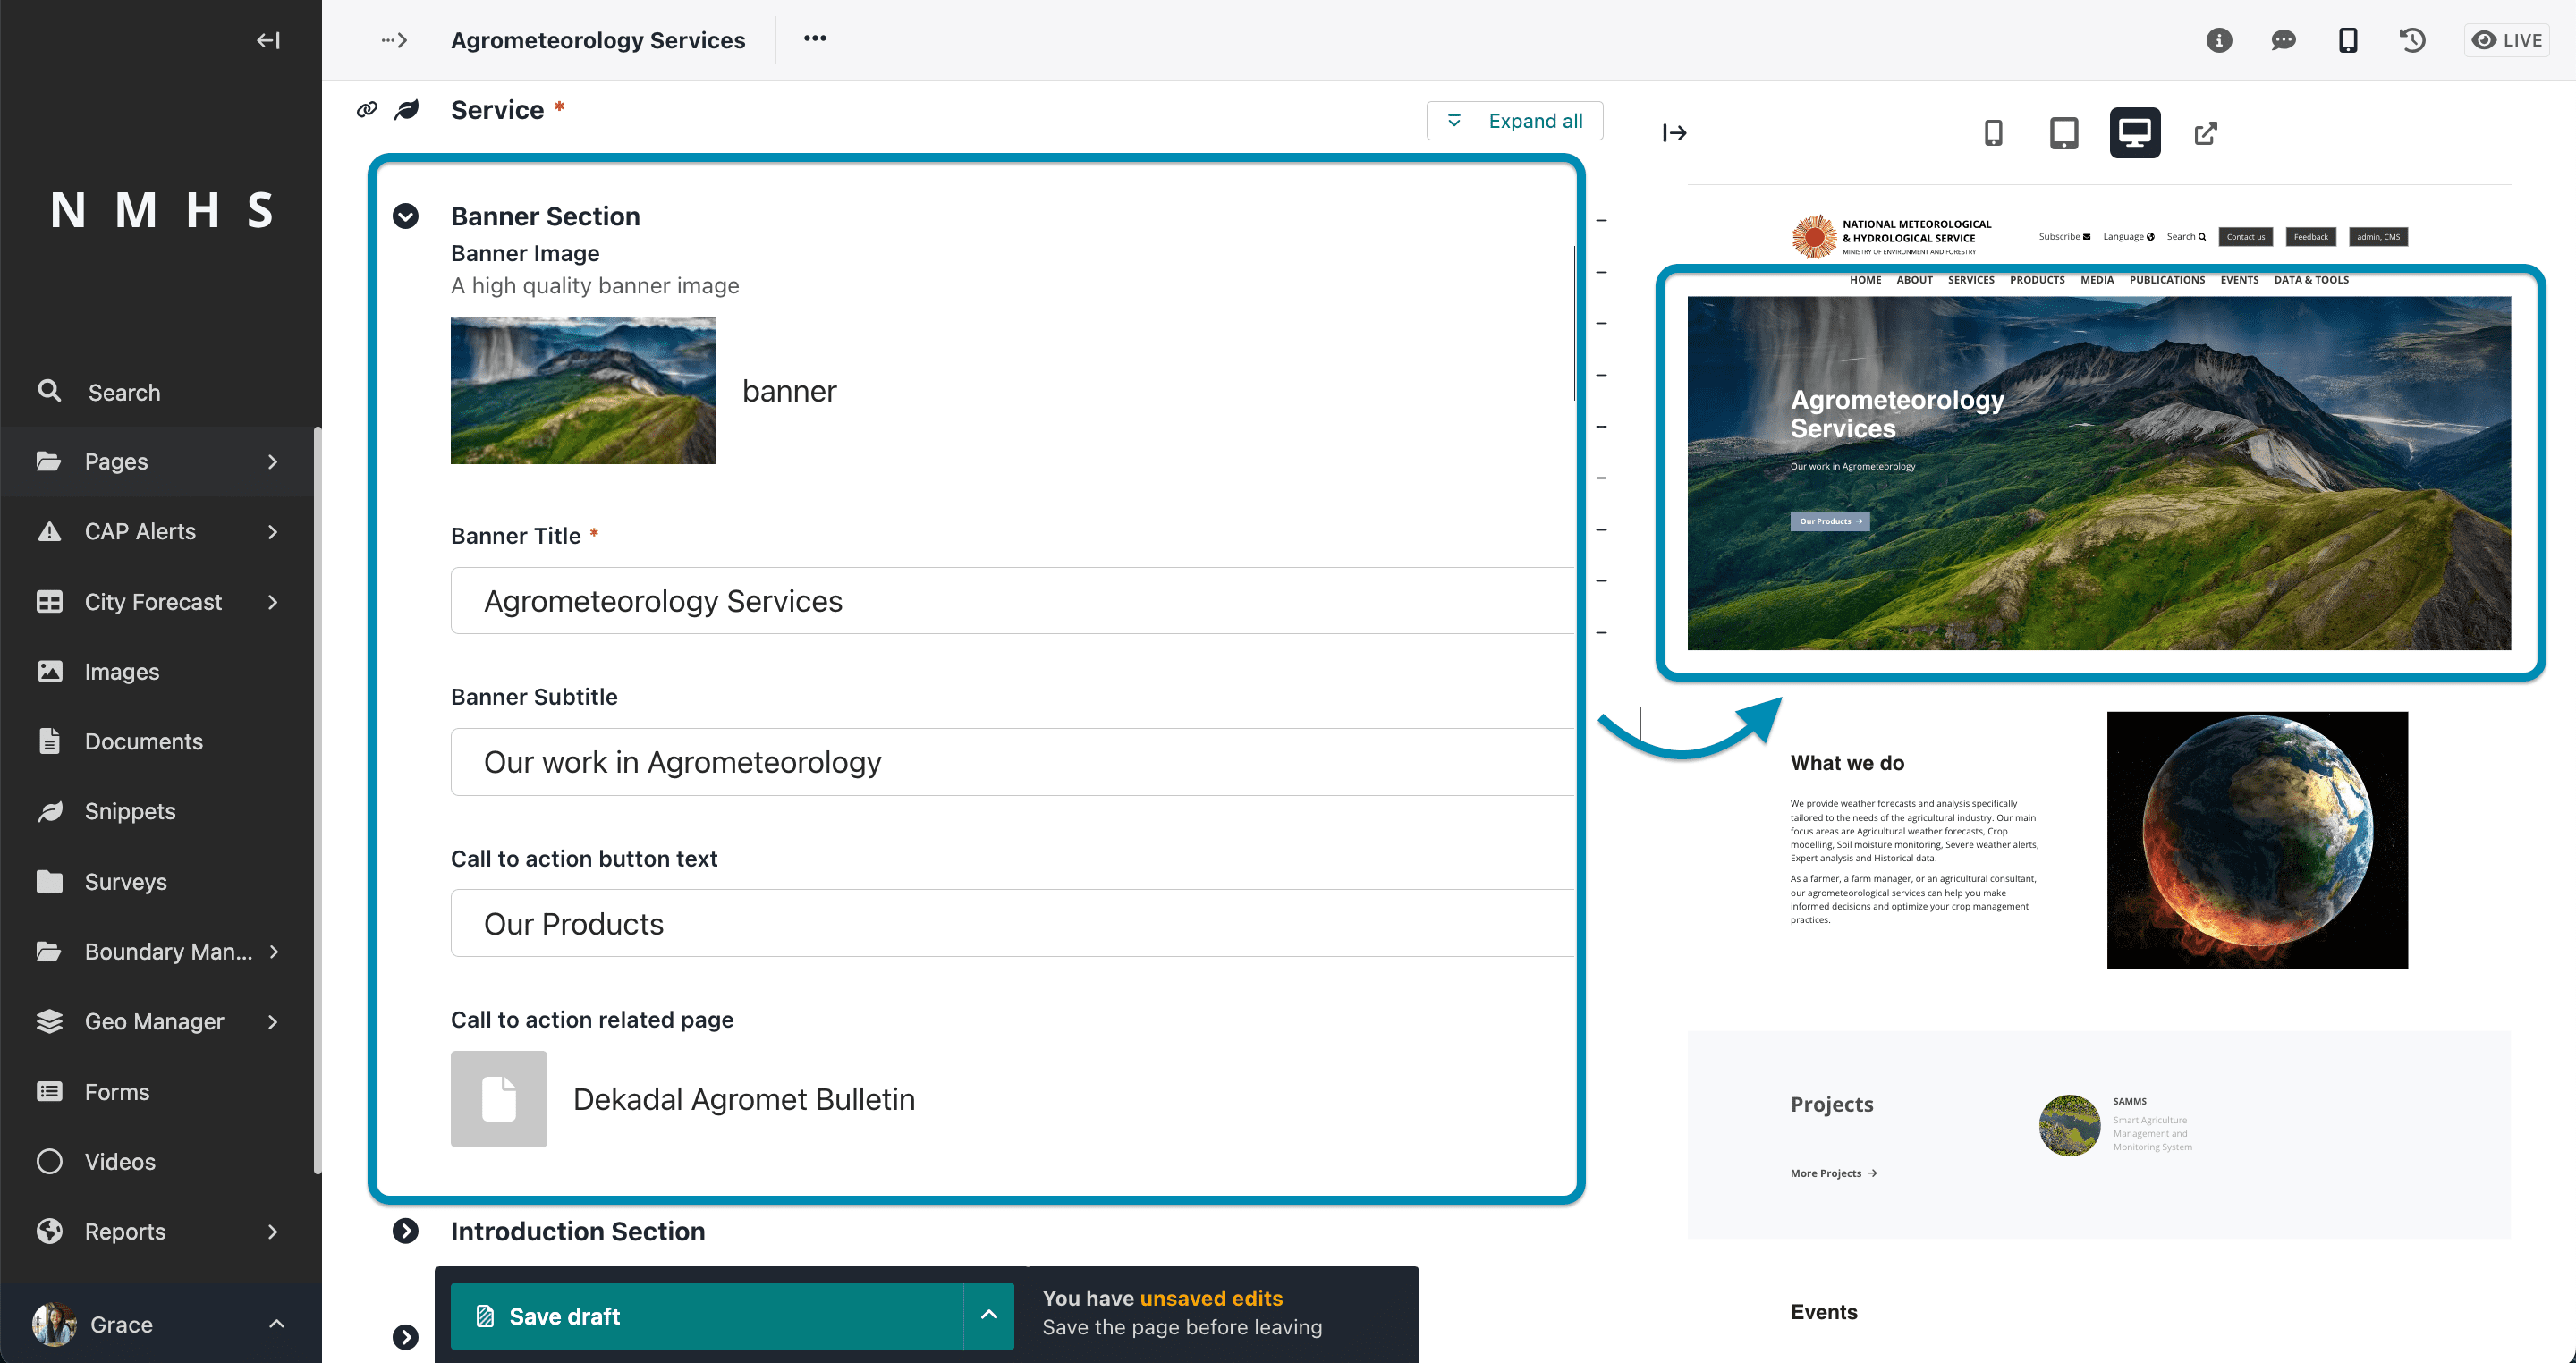Click the Save draft button
2576x1363 pixels.
(707, 1316)
